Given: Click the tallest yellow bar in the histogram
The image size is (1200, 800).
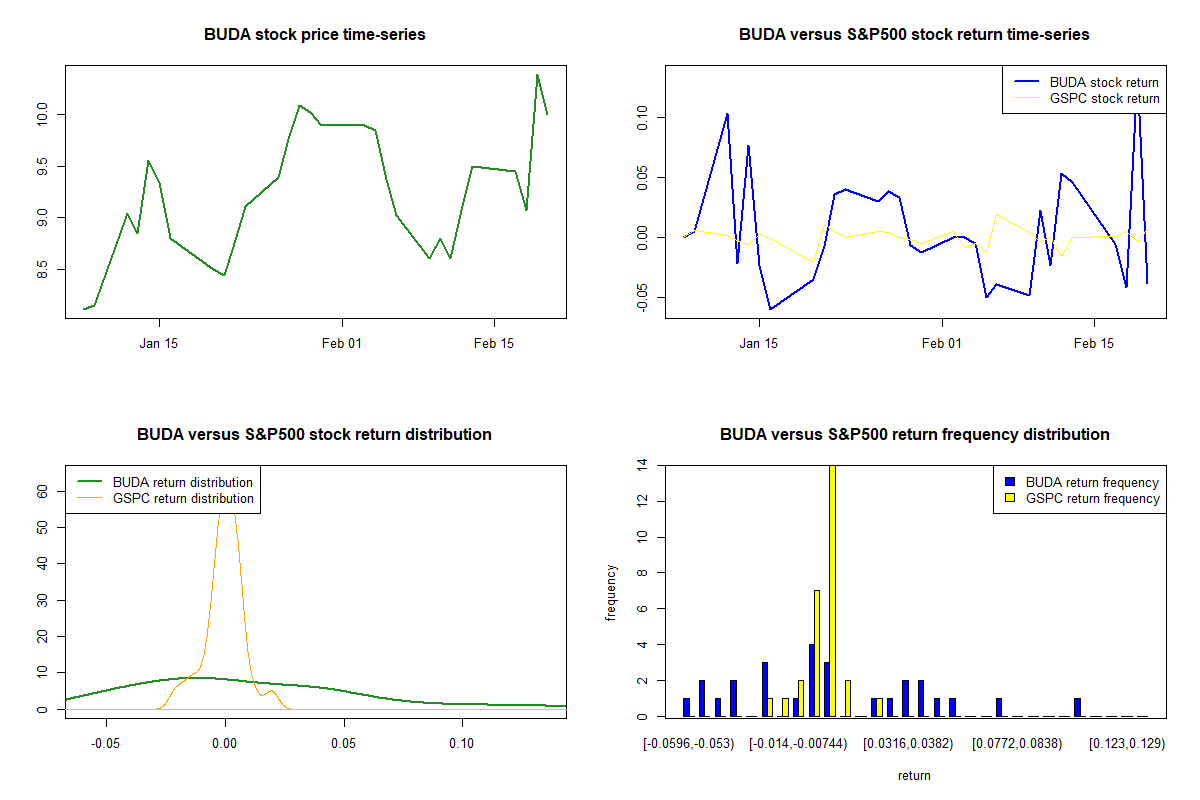Looking at the screenshot, I should [833, 590].
